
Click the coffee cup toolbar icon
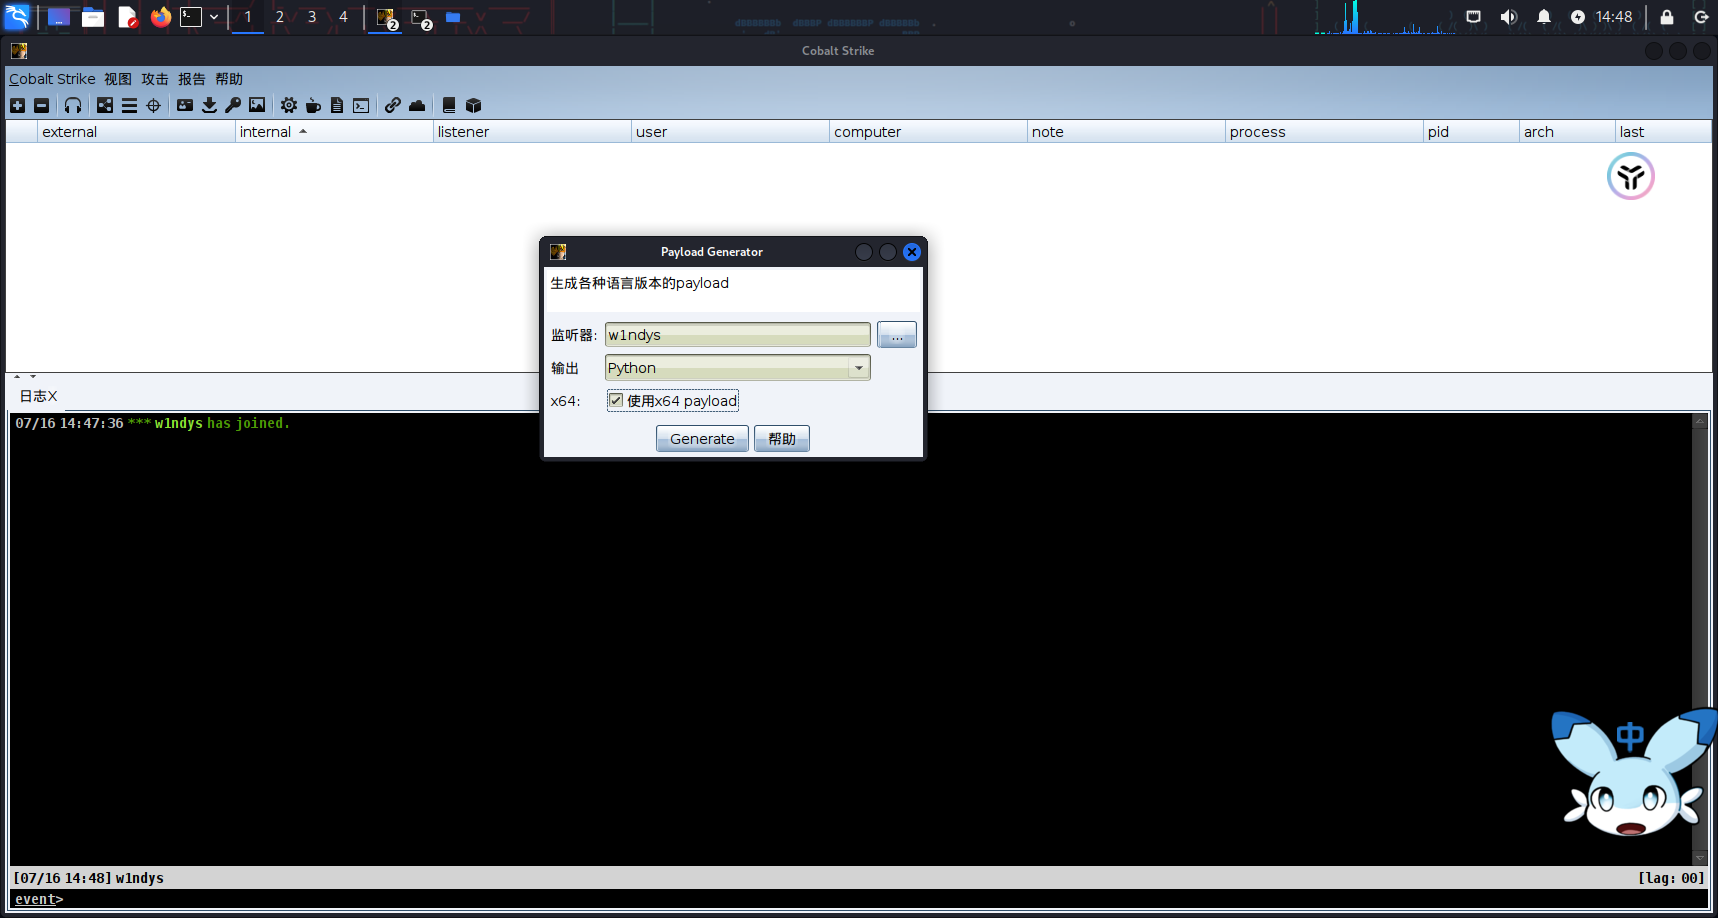click(x=313, y=105)
